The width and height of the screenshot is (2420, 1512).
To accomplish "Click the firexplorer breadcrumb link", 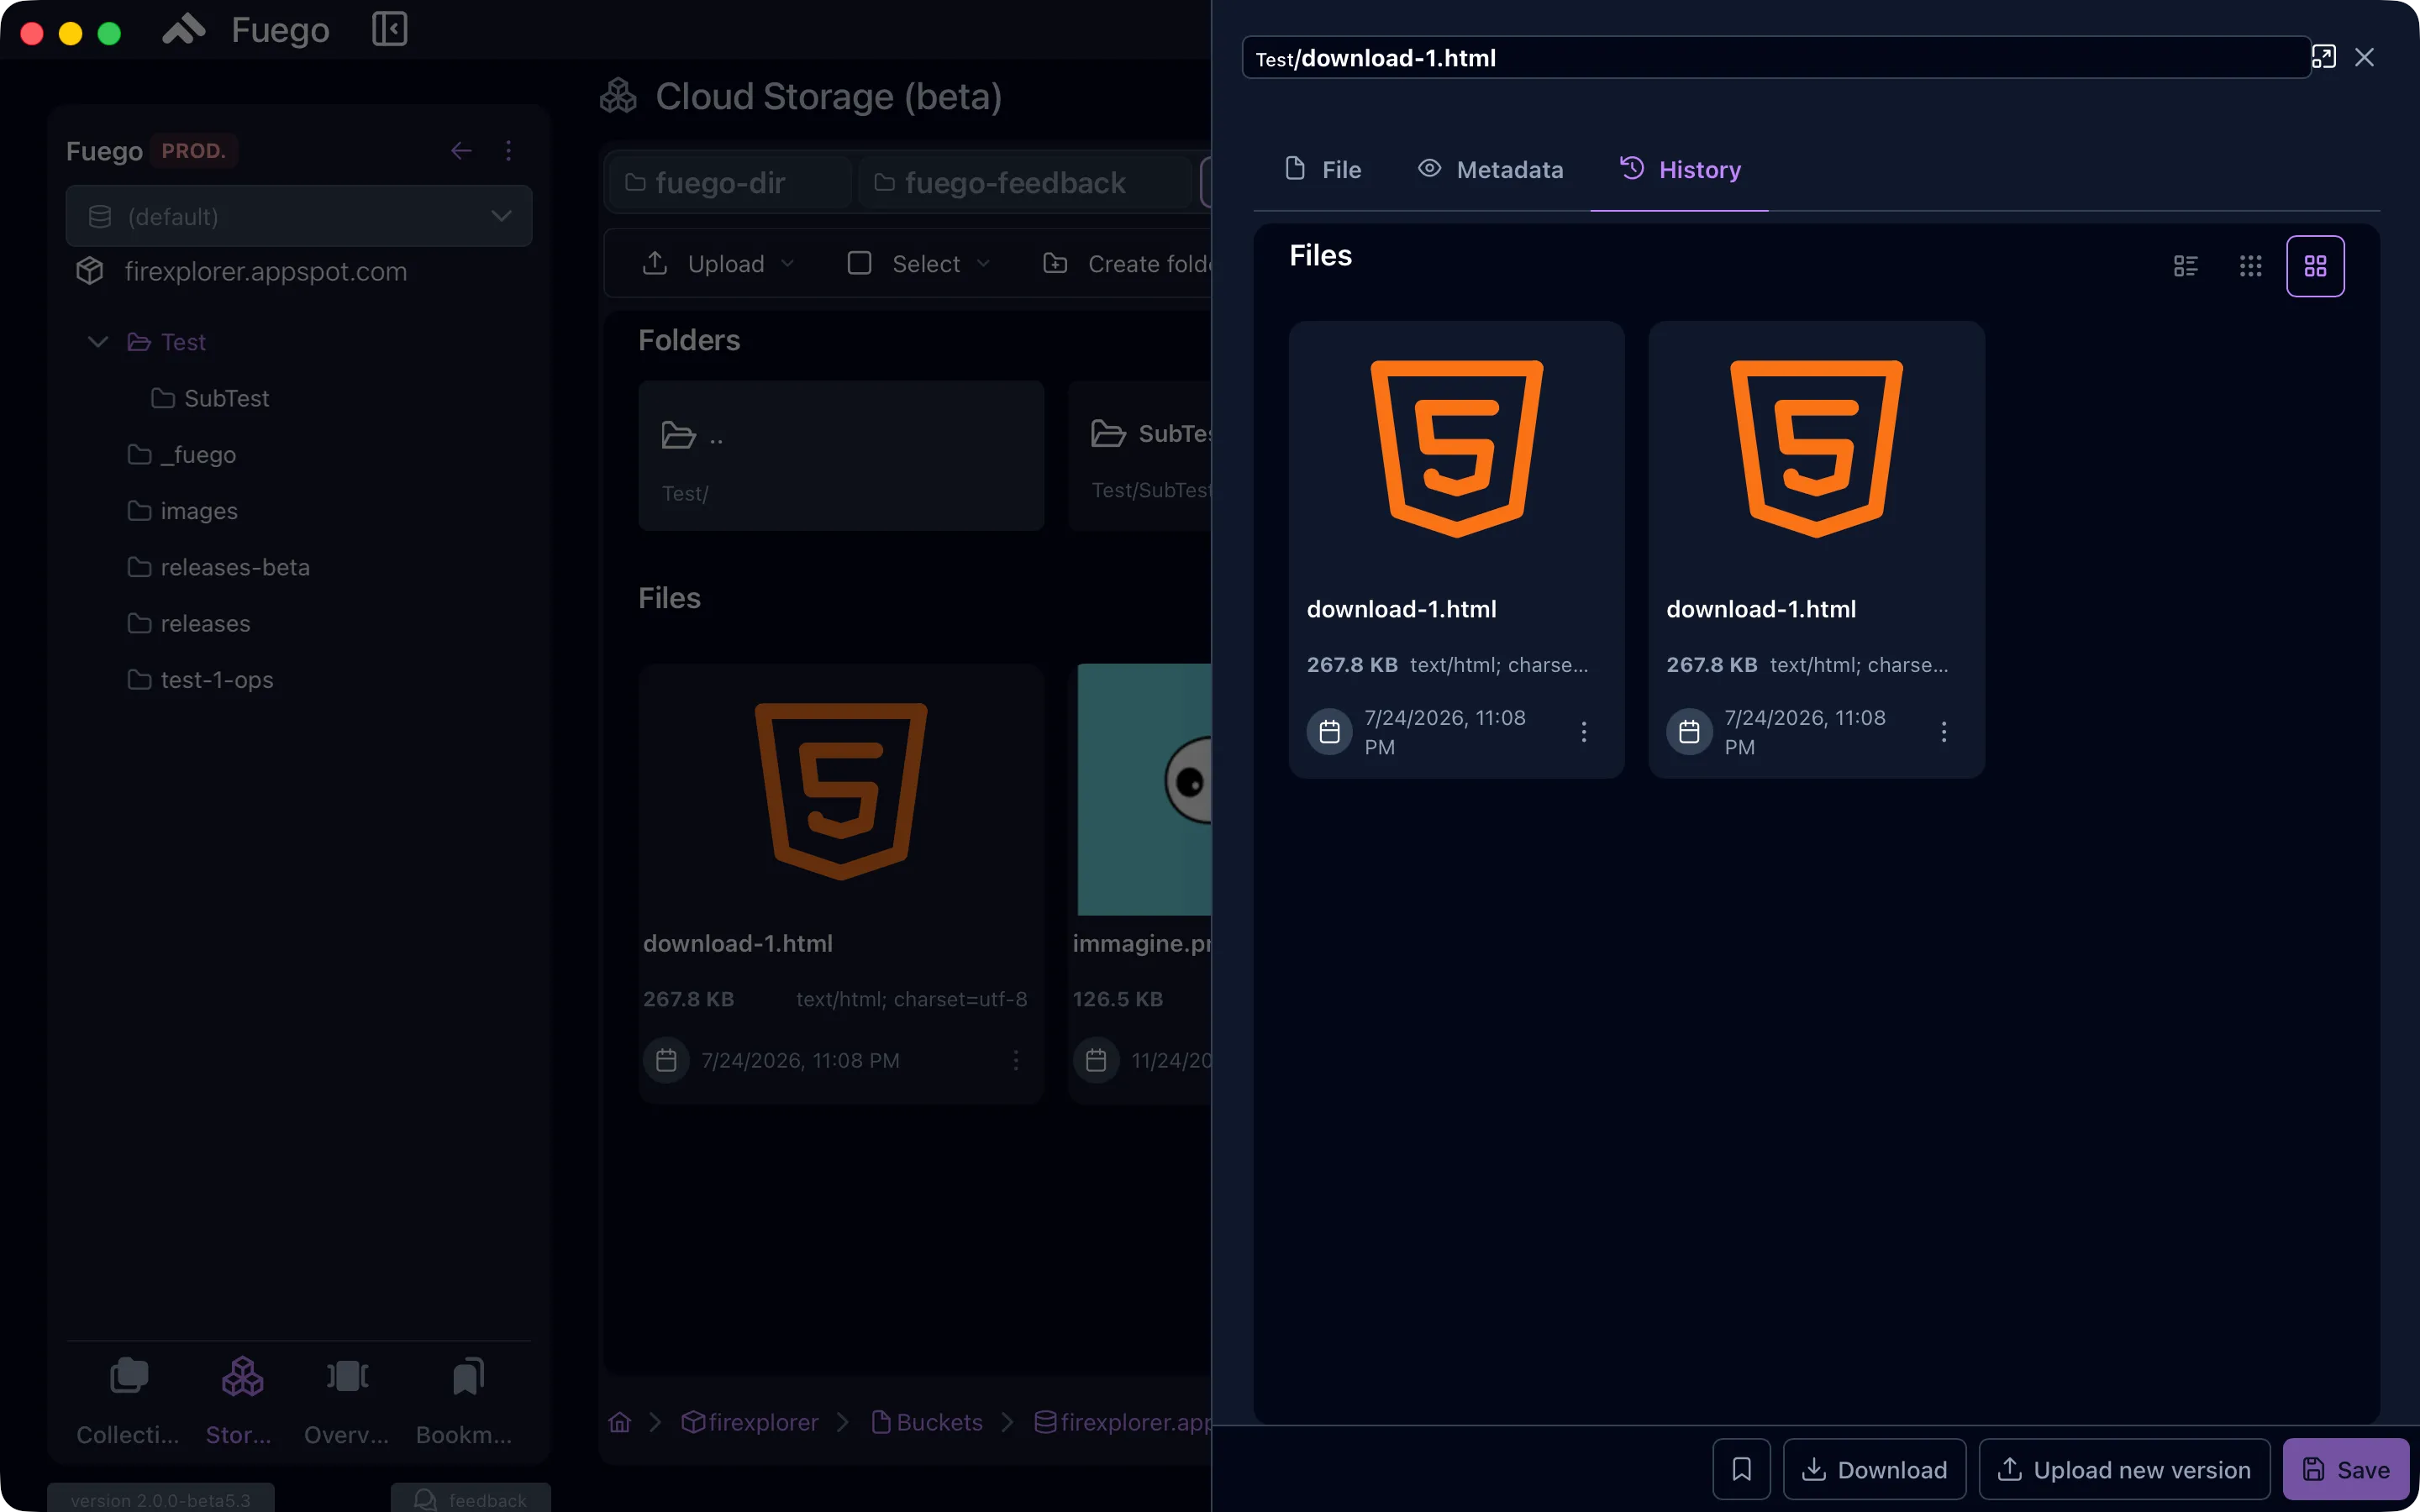I will [x=749, y=1422].
